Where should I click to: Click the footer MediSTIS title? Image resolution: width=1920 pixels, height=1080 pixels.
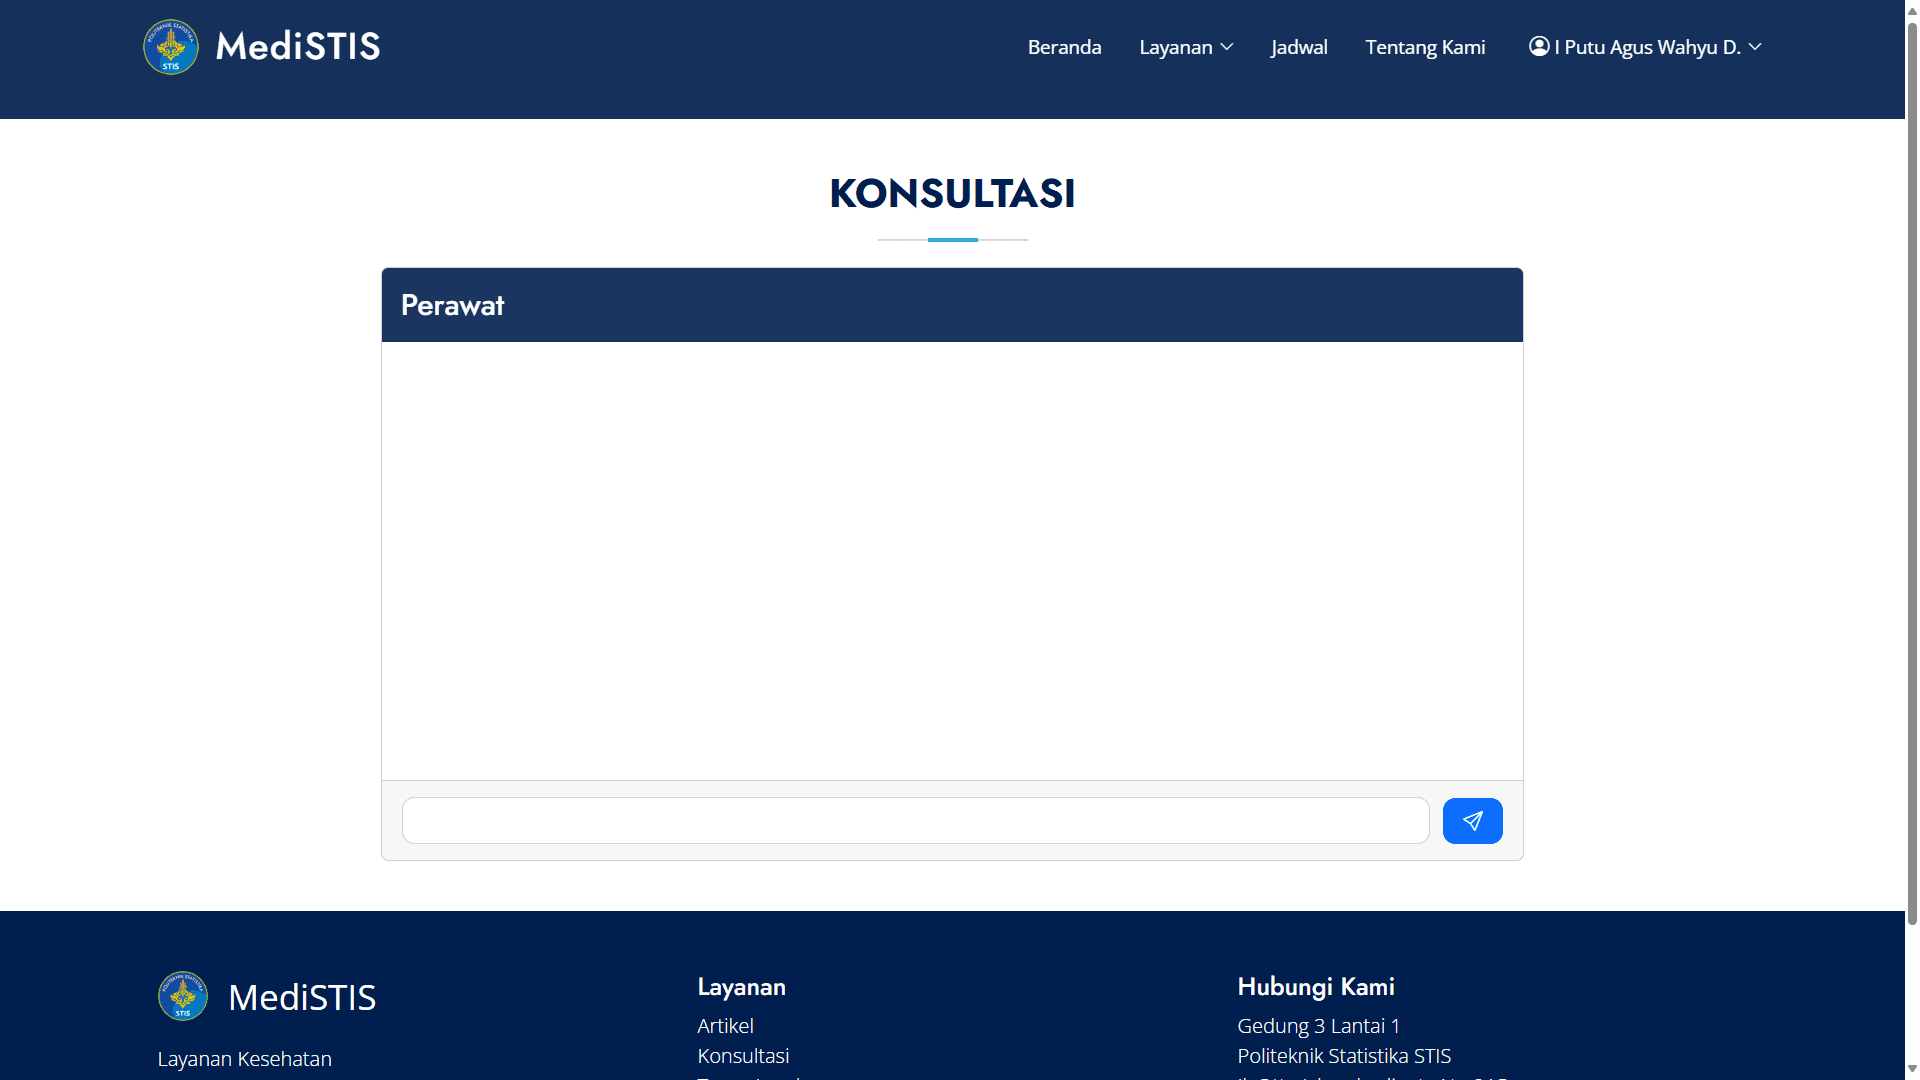(302, 997)
